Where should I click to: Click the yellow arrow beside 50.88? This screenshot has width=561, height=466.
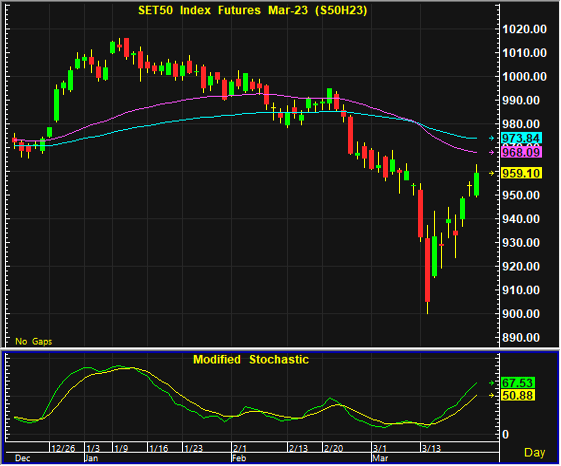pos(492,395)
